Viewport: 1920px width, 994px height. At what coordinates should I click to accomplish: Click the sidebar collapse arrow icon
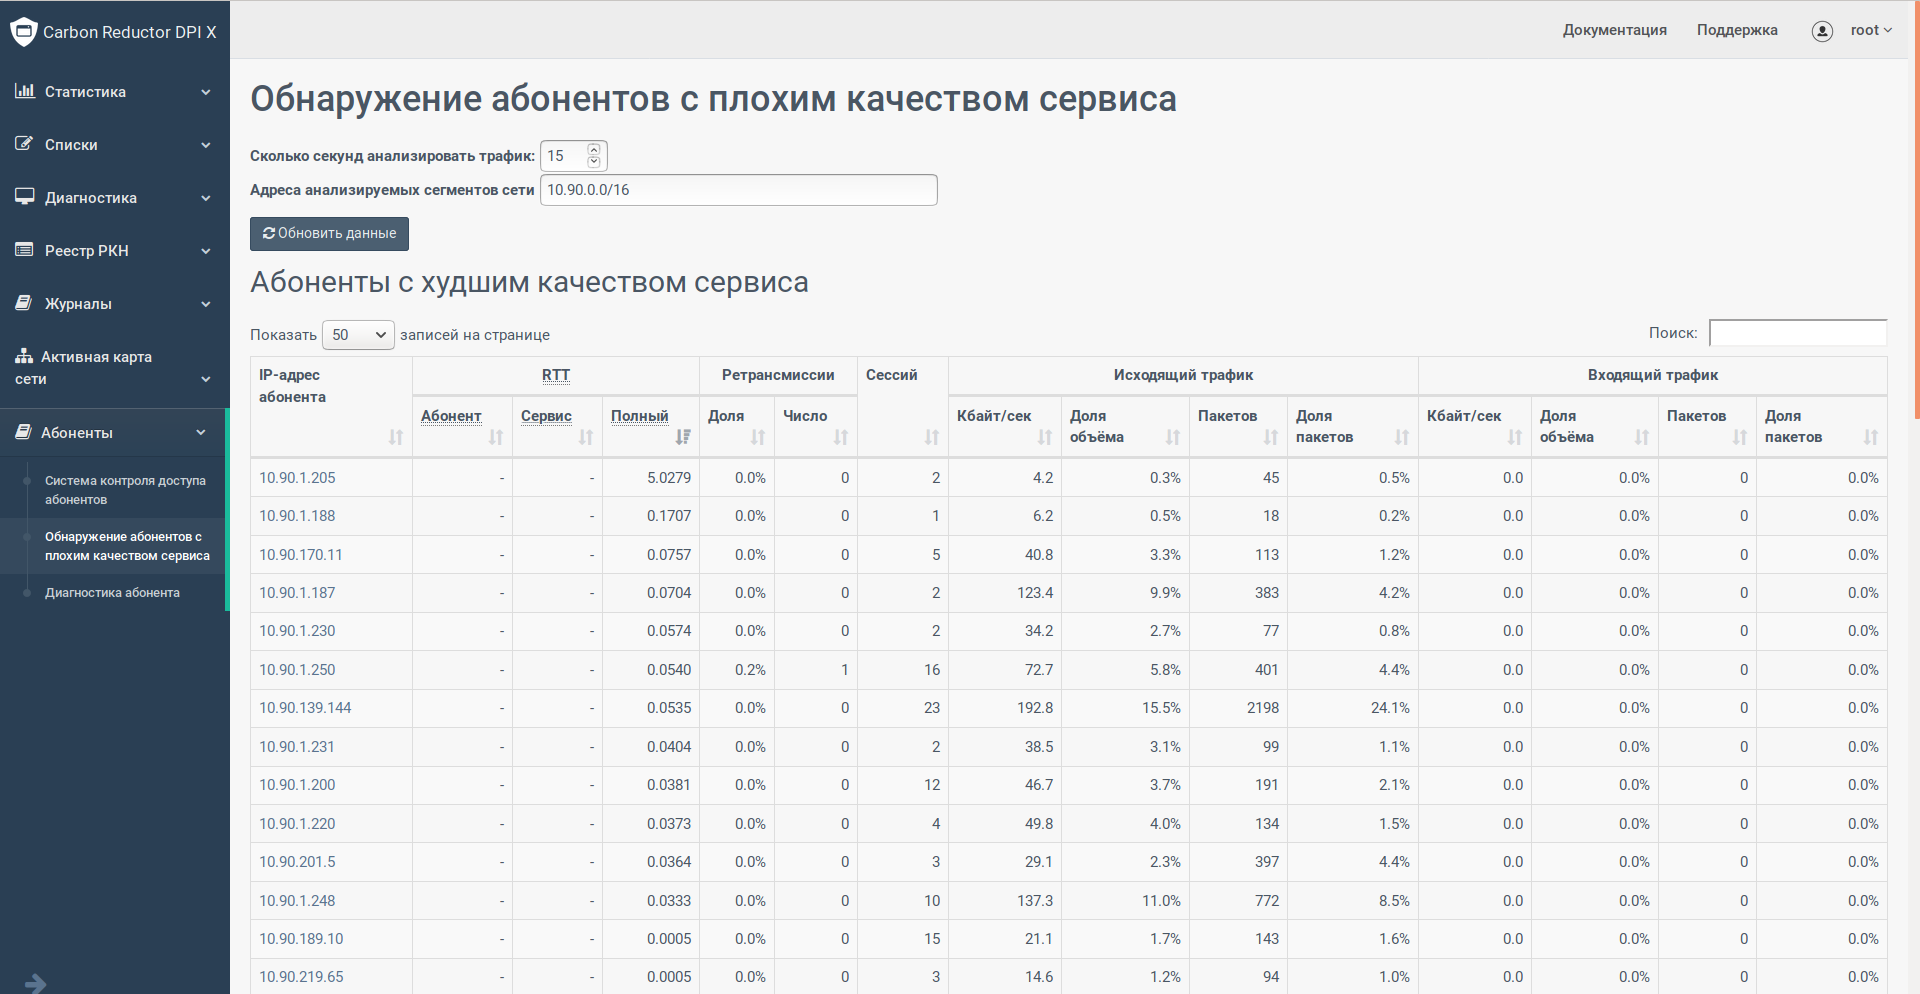36,983
